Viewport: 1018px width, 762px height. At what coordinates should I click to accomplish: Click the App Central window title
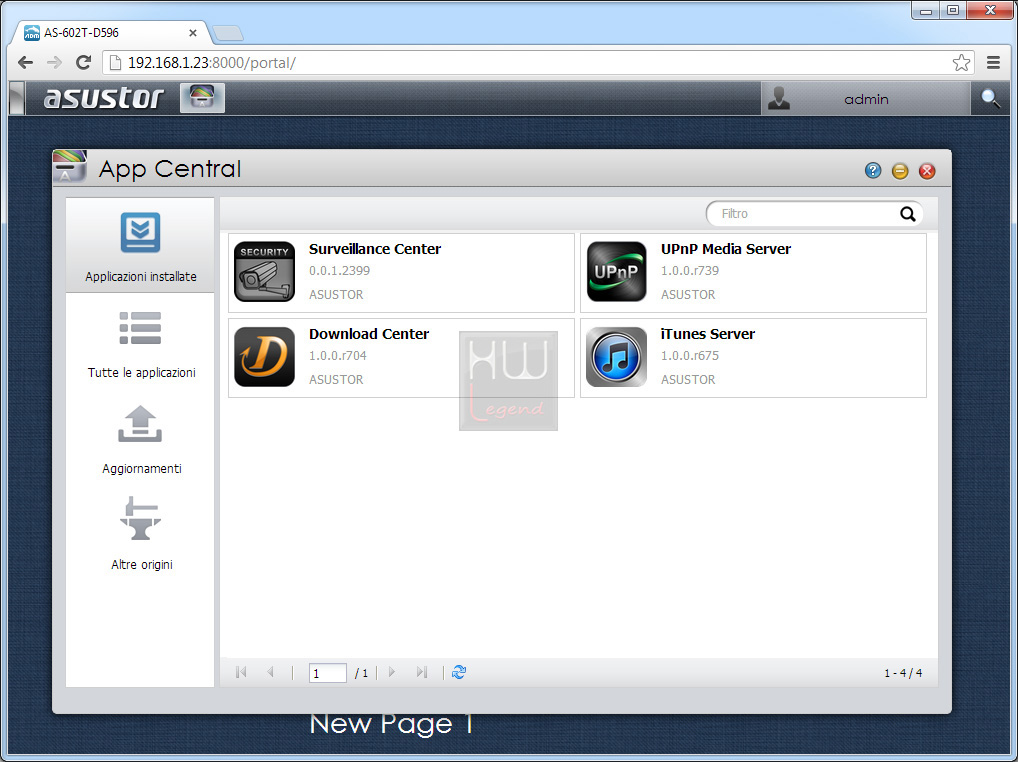(170, 169)
